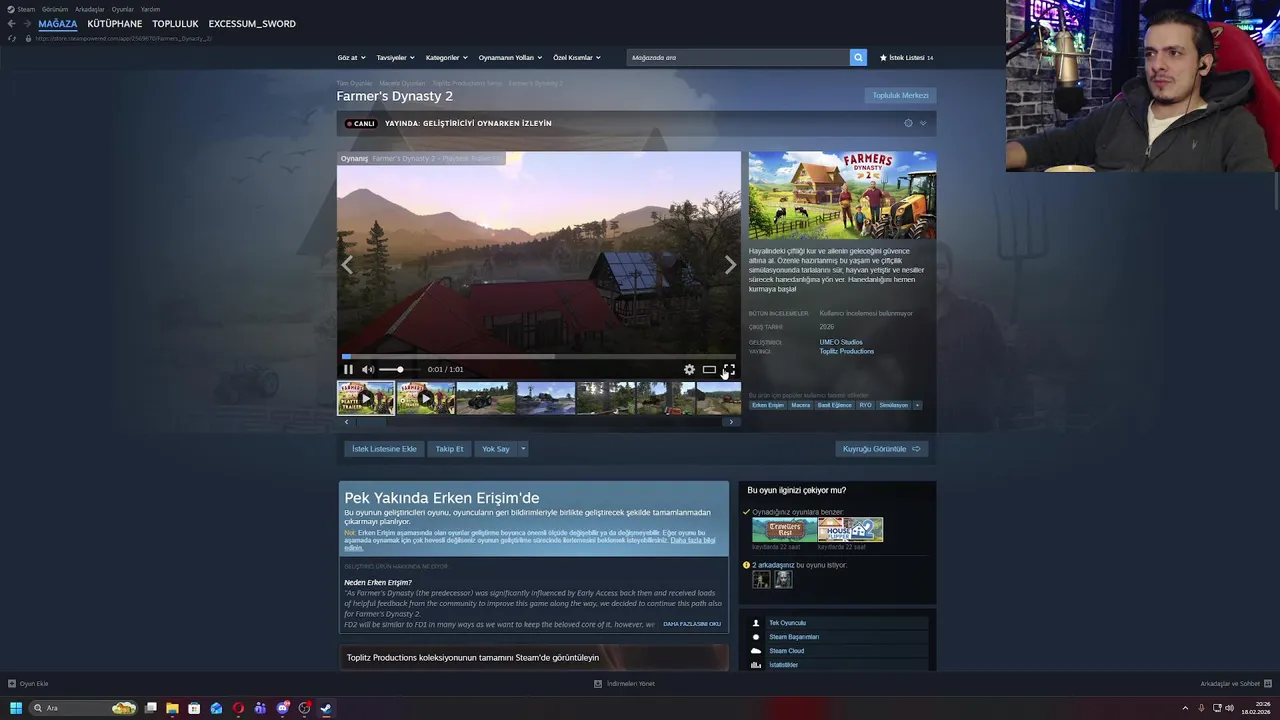This screenshot has width=1280, height=720.
Task: Nudge thumbnail strip right arrow
Action: tap(731, 422)
